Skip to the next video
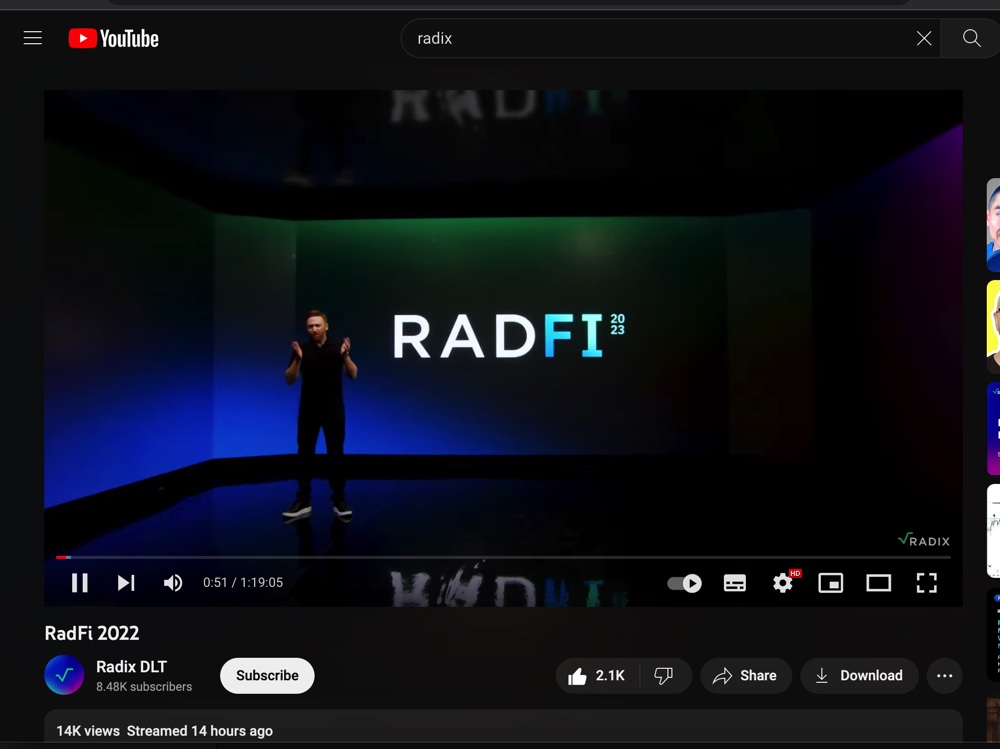The width and height of the screenshot is (1000, 749). coord(126,583)
